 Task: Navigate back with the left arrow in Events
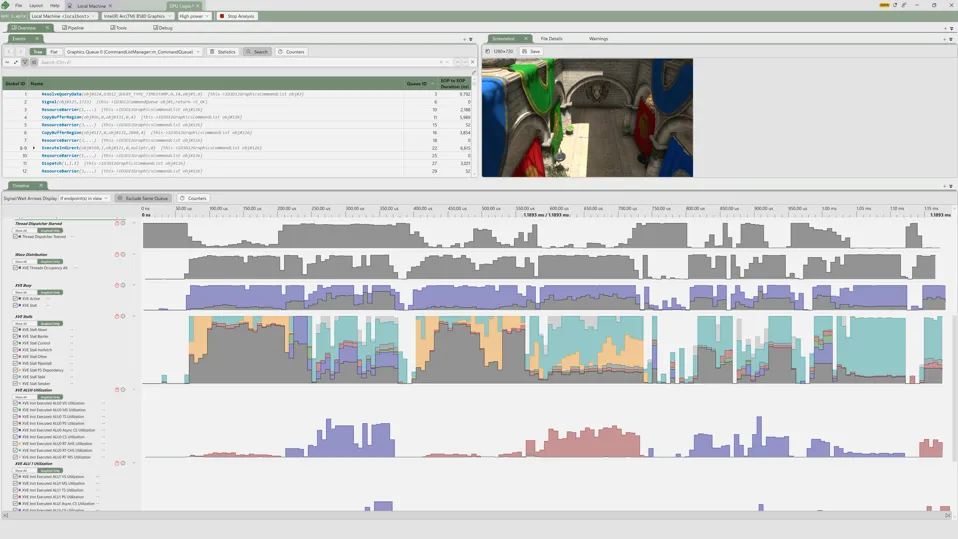point(10,52)
